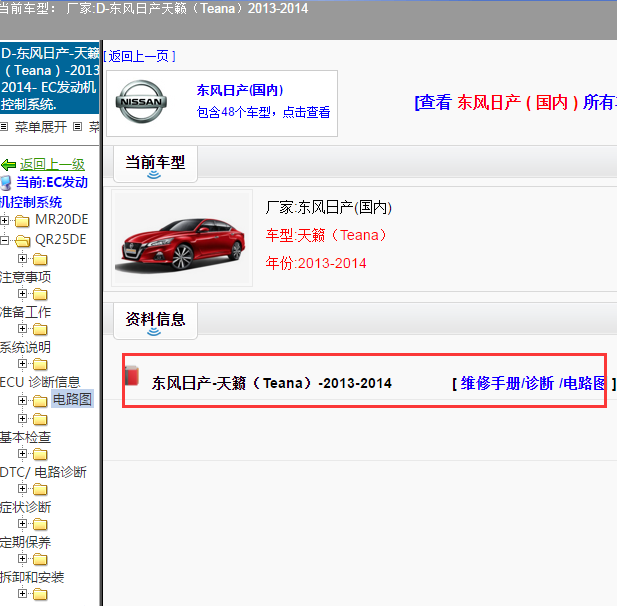Click the red 车型:天籁（Teana） text
617x606 pixels.
click(x=327, y=235)
